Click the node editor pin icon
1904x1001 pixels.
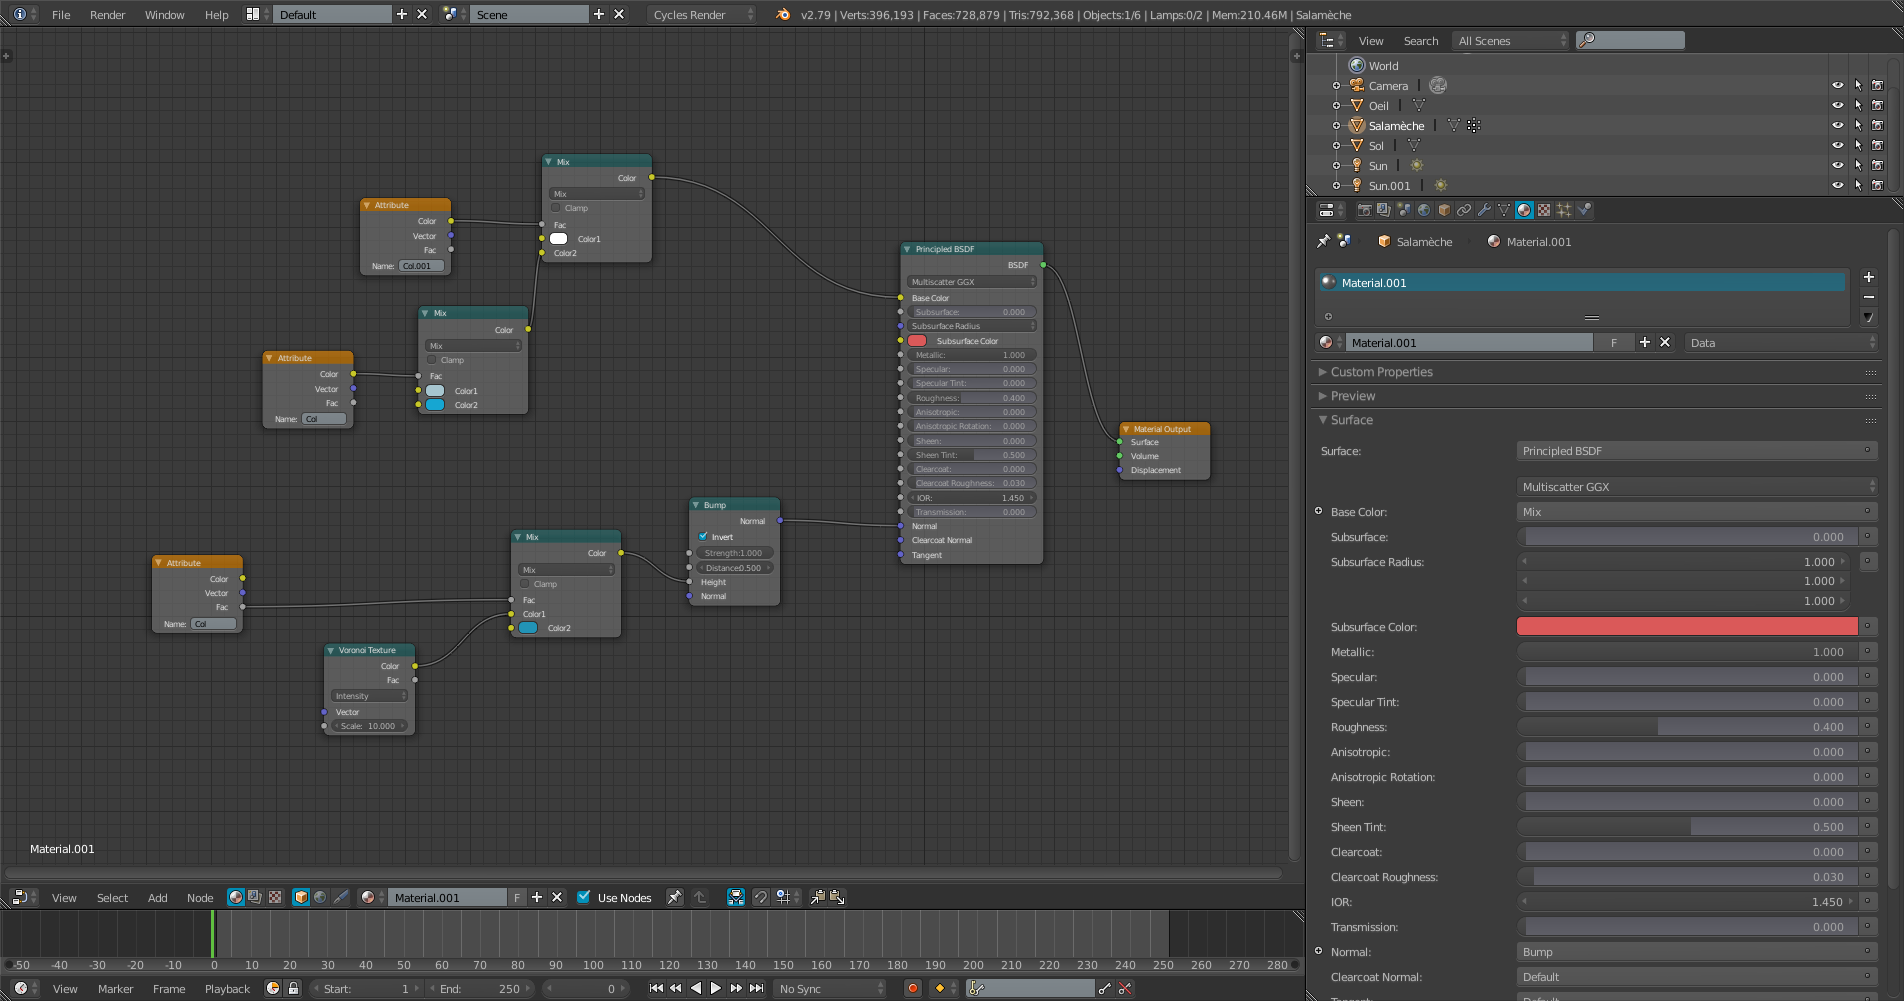pos(675,897)
